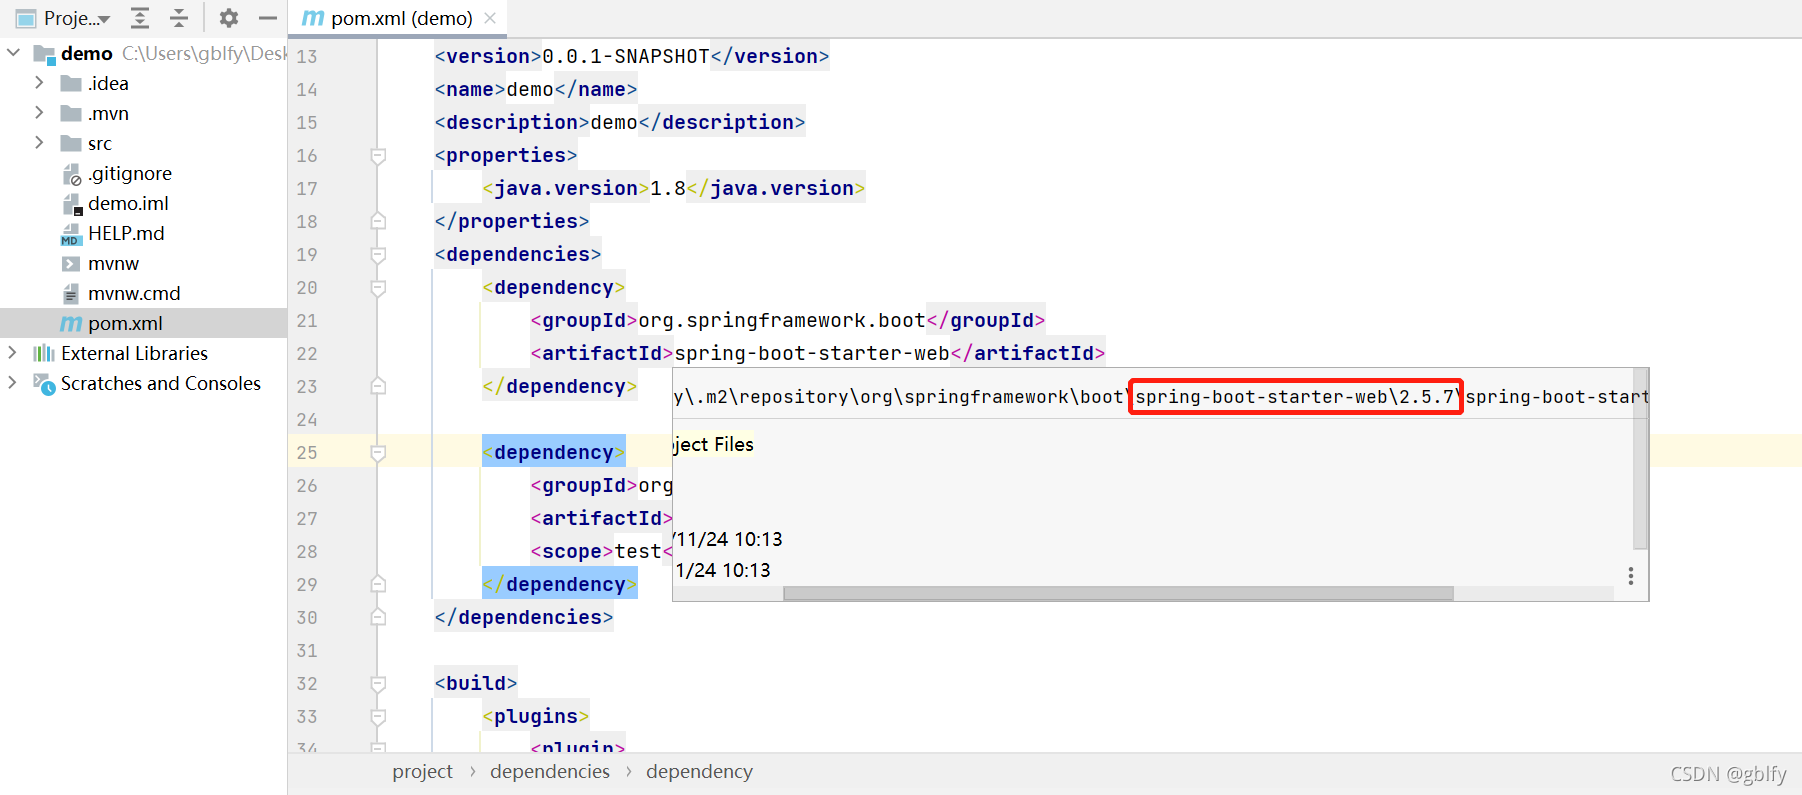Click the Collapse All icon in Project toolbar
The image size is (1802, 795).
coord(179,18)
